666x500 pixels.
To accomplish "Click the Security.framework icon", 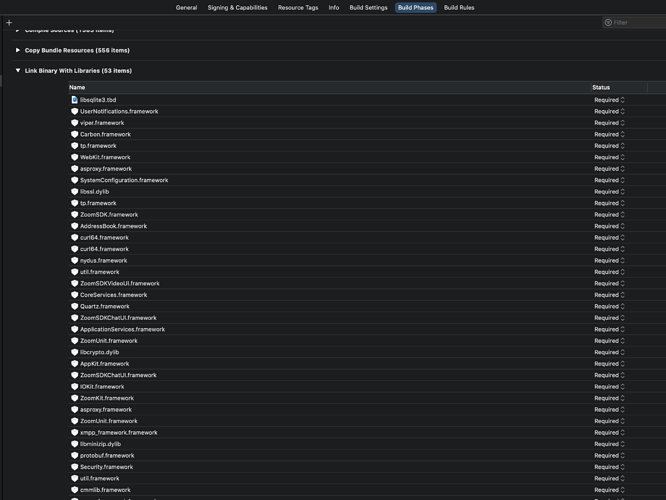I will click(x=75, y=467).
